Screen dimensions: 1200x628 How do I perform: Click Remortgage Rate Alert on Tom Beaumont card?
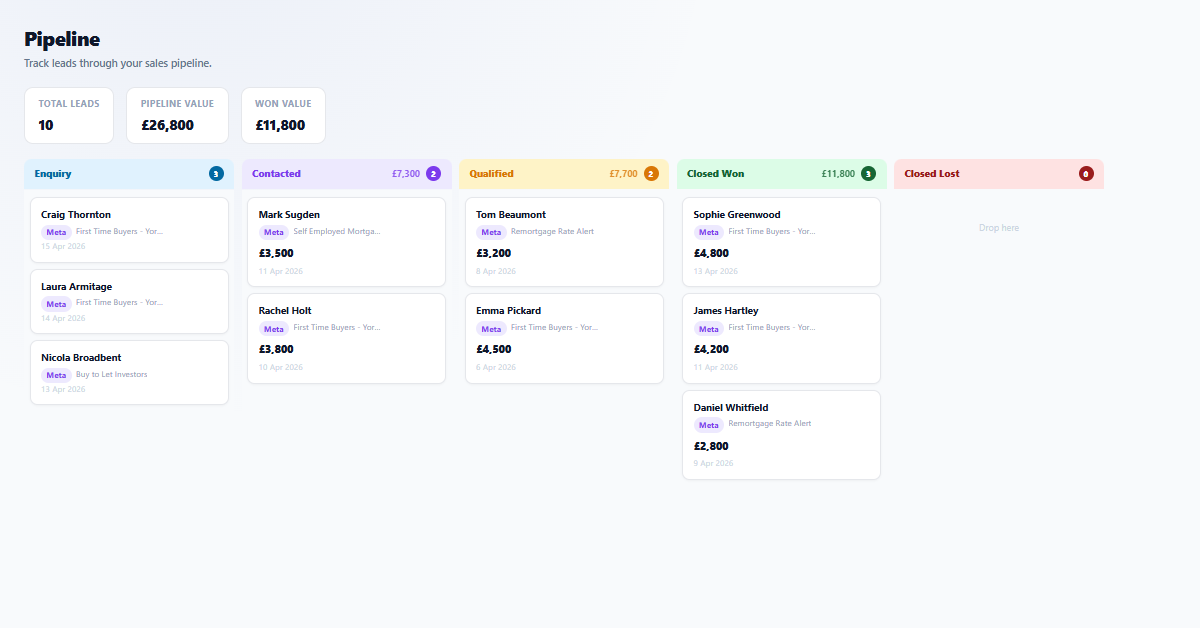(552, 232)
